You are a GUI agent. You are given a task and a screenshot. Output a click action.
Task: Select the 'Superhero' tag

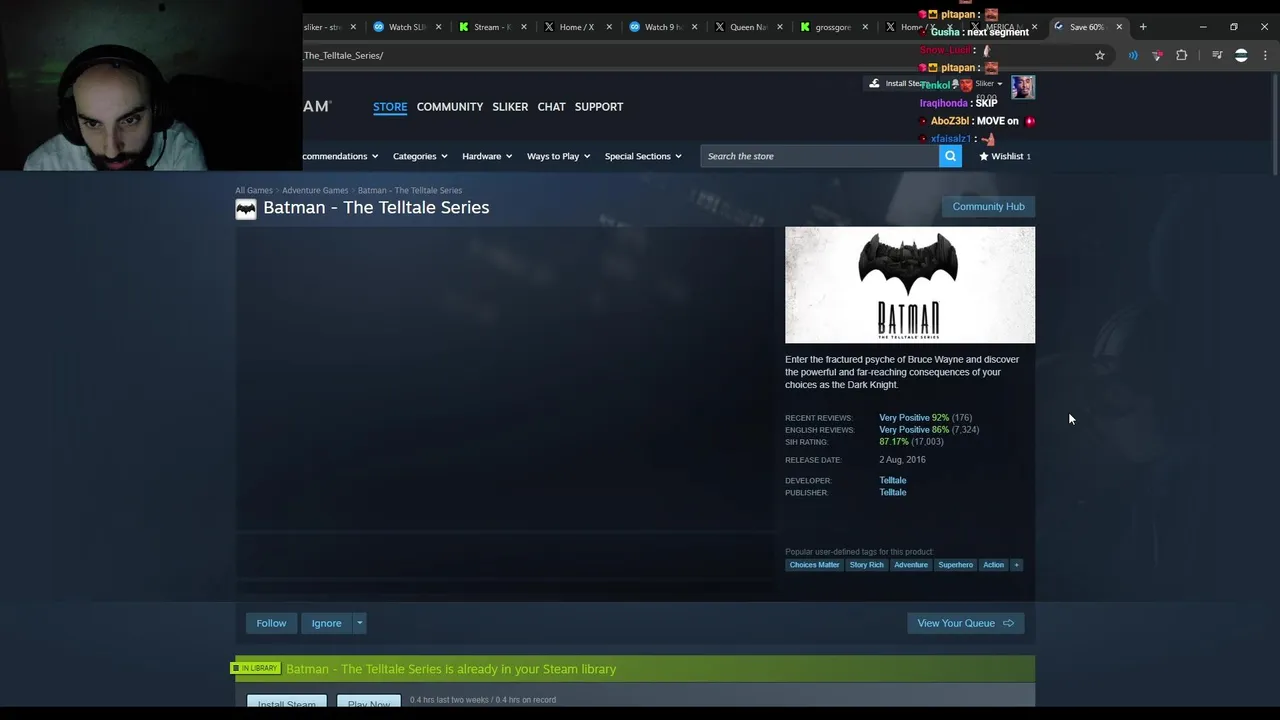[x=955, y=565]
